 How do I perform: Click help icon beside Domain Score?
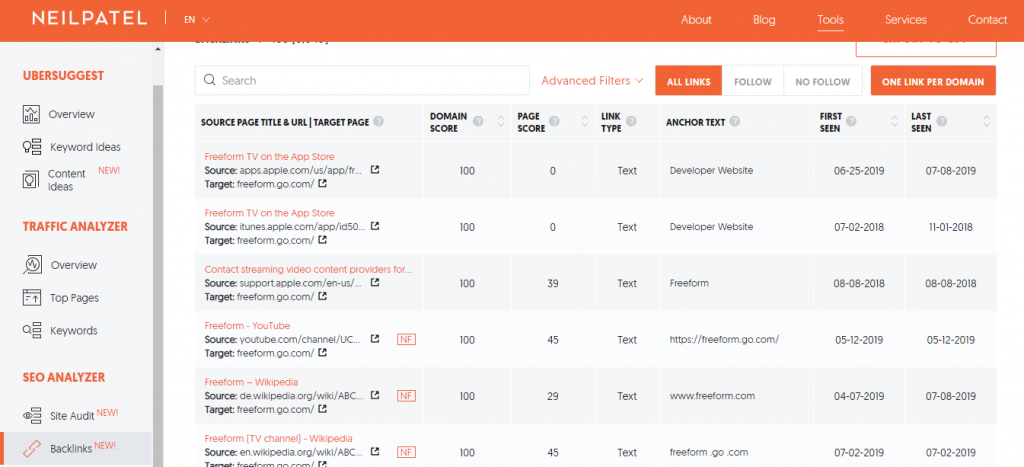[478, 121]
